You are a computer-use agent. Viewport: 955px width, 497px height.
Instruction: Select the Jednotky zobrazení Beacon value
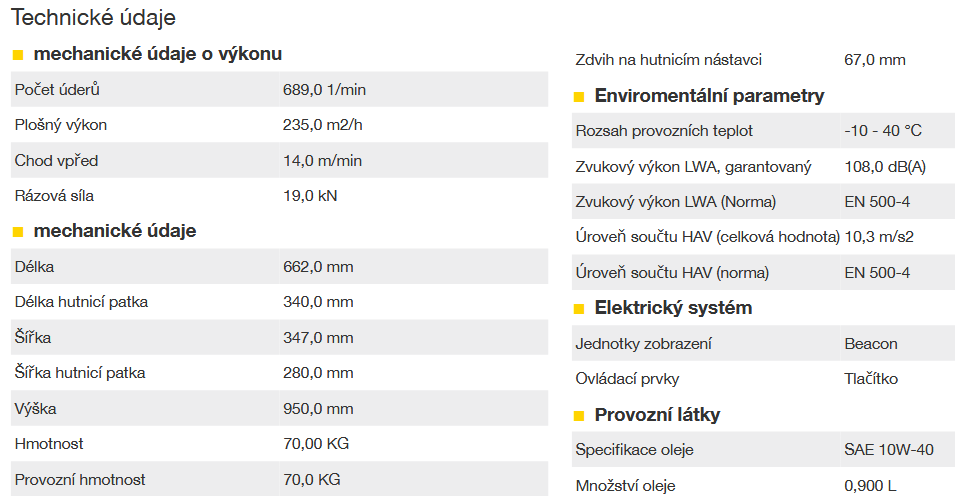[x=871, y=344]
